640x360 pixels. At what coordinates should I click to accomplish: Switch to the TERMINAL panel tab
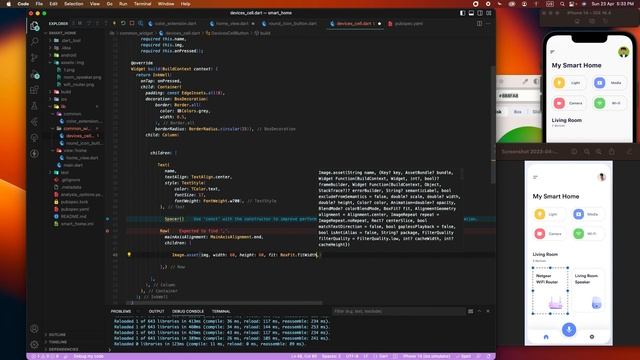221,311
